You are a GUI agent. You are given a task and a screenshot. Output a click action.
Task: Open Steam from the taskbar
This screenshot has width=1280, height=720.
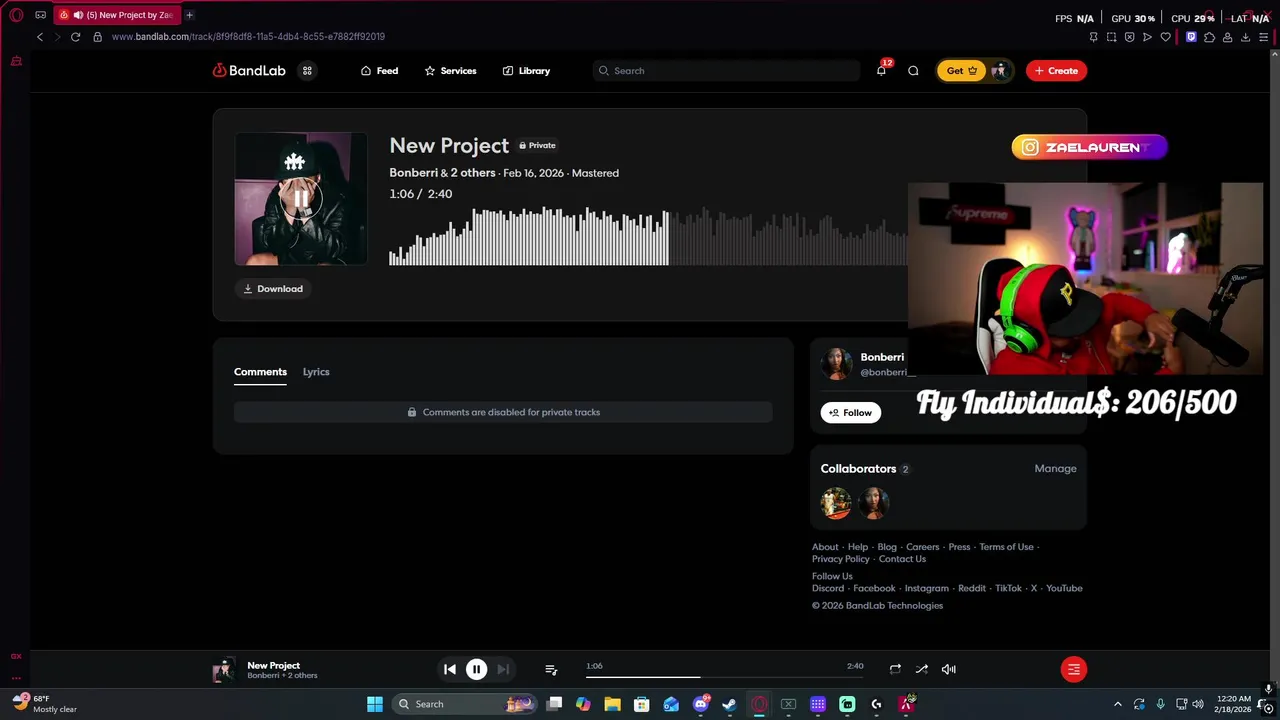coord(729,704)
